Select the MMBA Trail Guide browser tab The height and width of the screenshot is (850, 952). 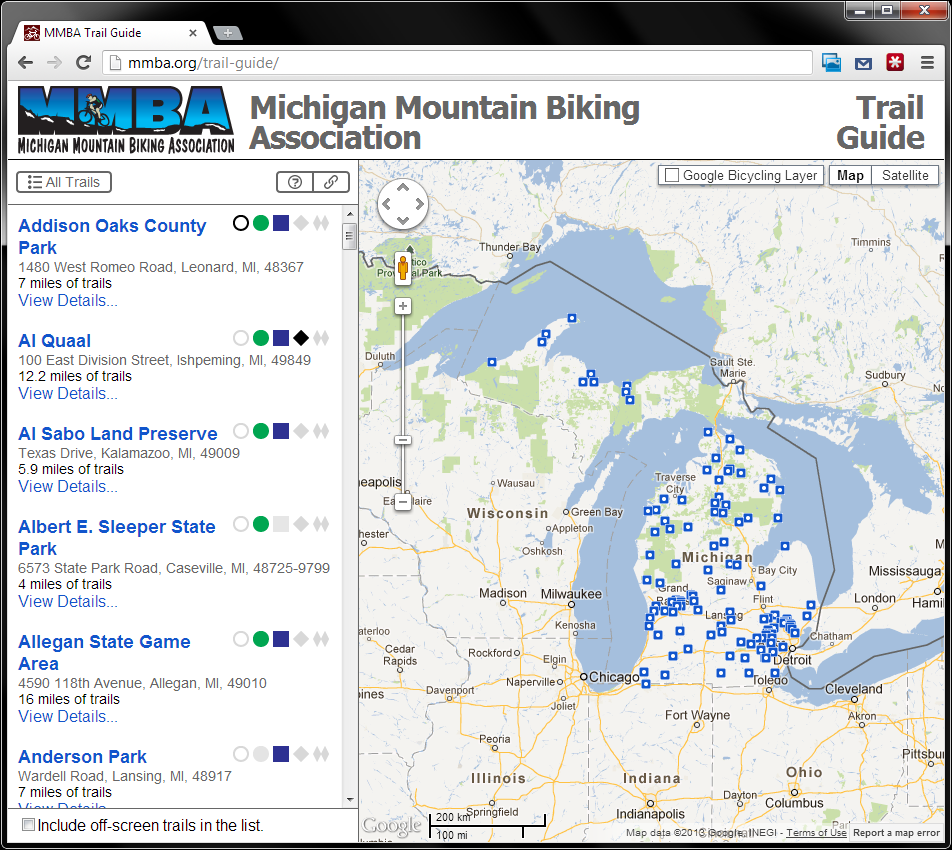coord(109,33)
